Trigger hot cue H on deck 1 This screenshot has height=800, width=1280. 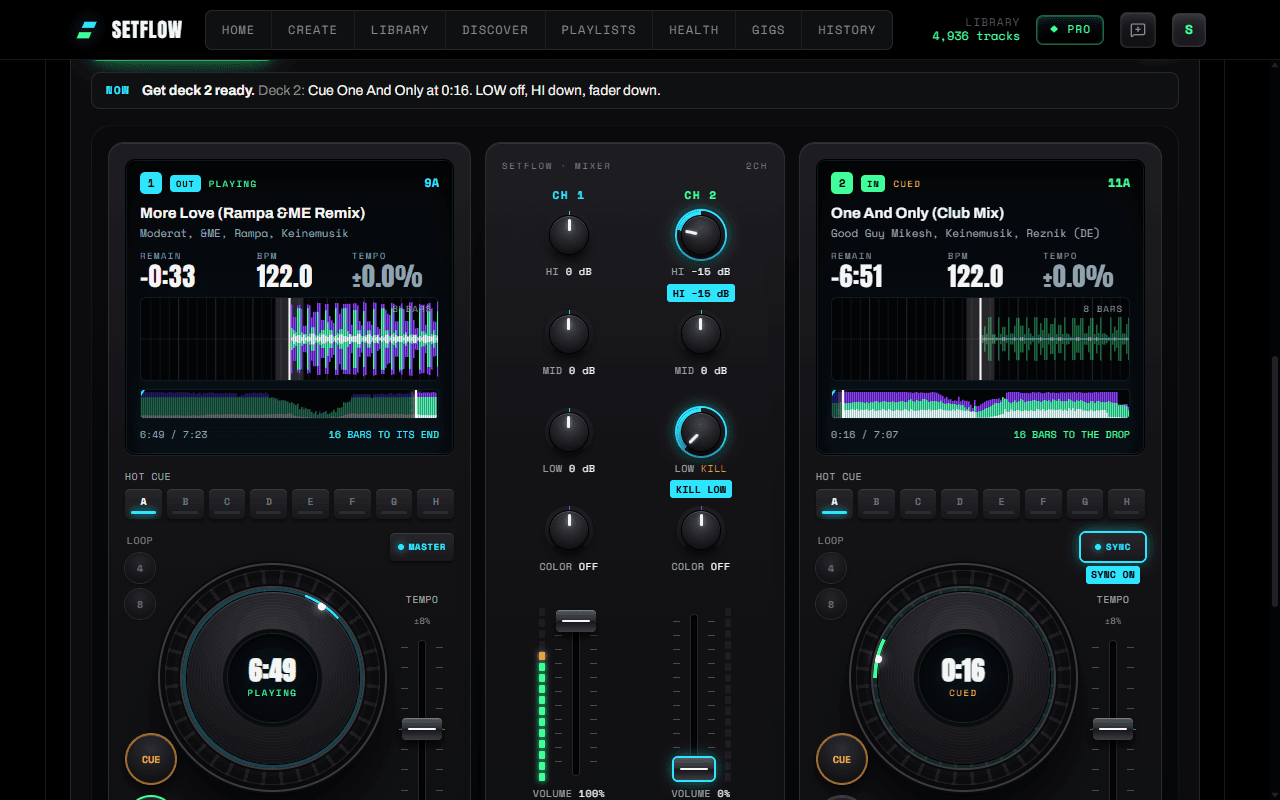coord(436,503)
